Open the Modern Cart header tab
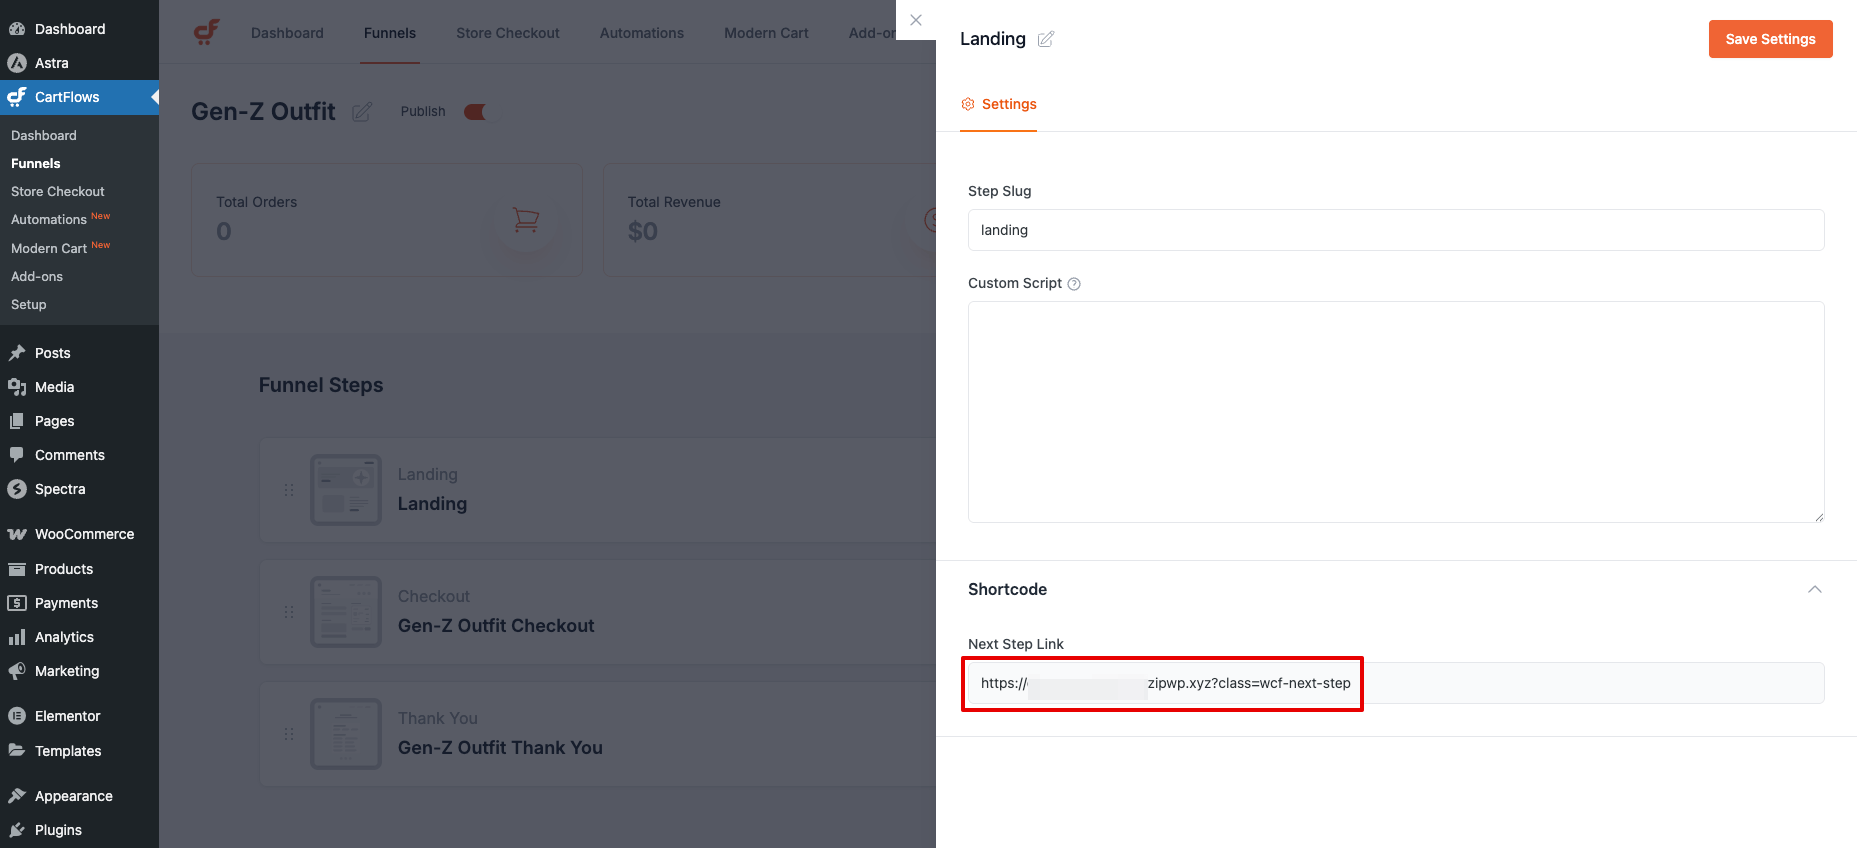1862x848 pixels. coord(766,33)
